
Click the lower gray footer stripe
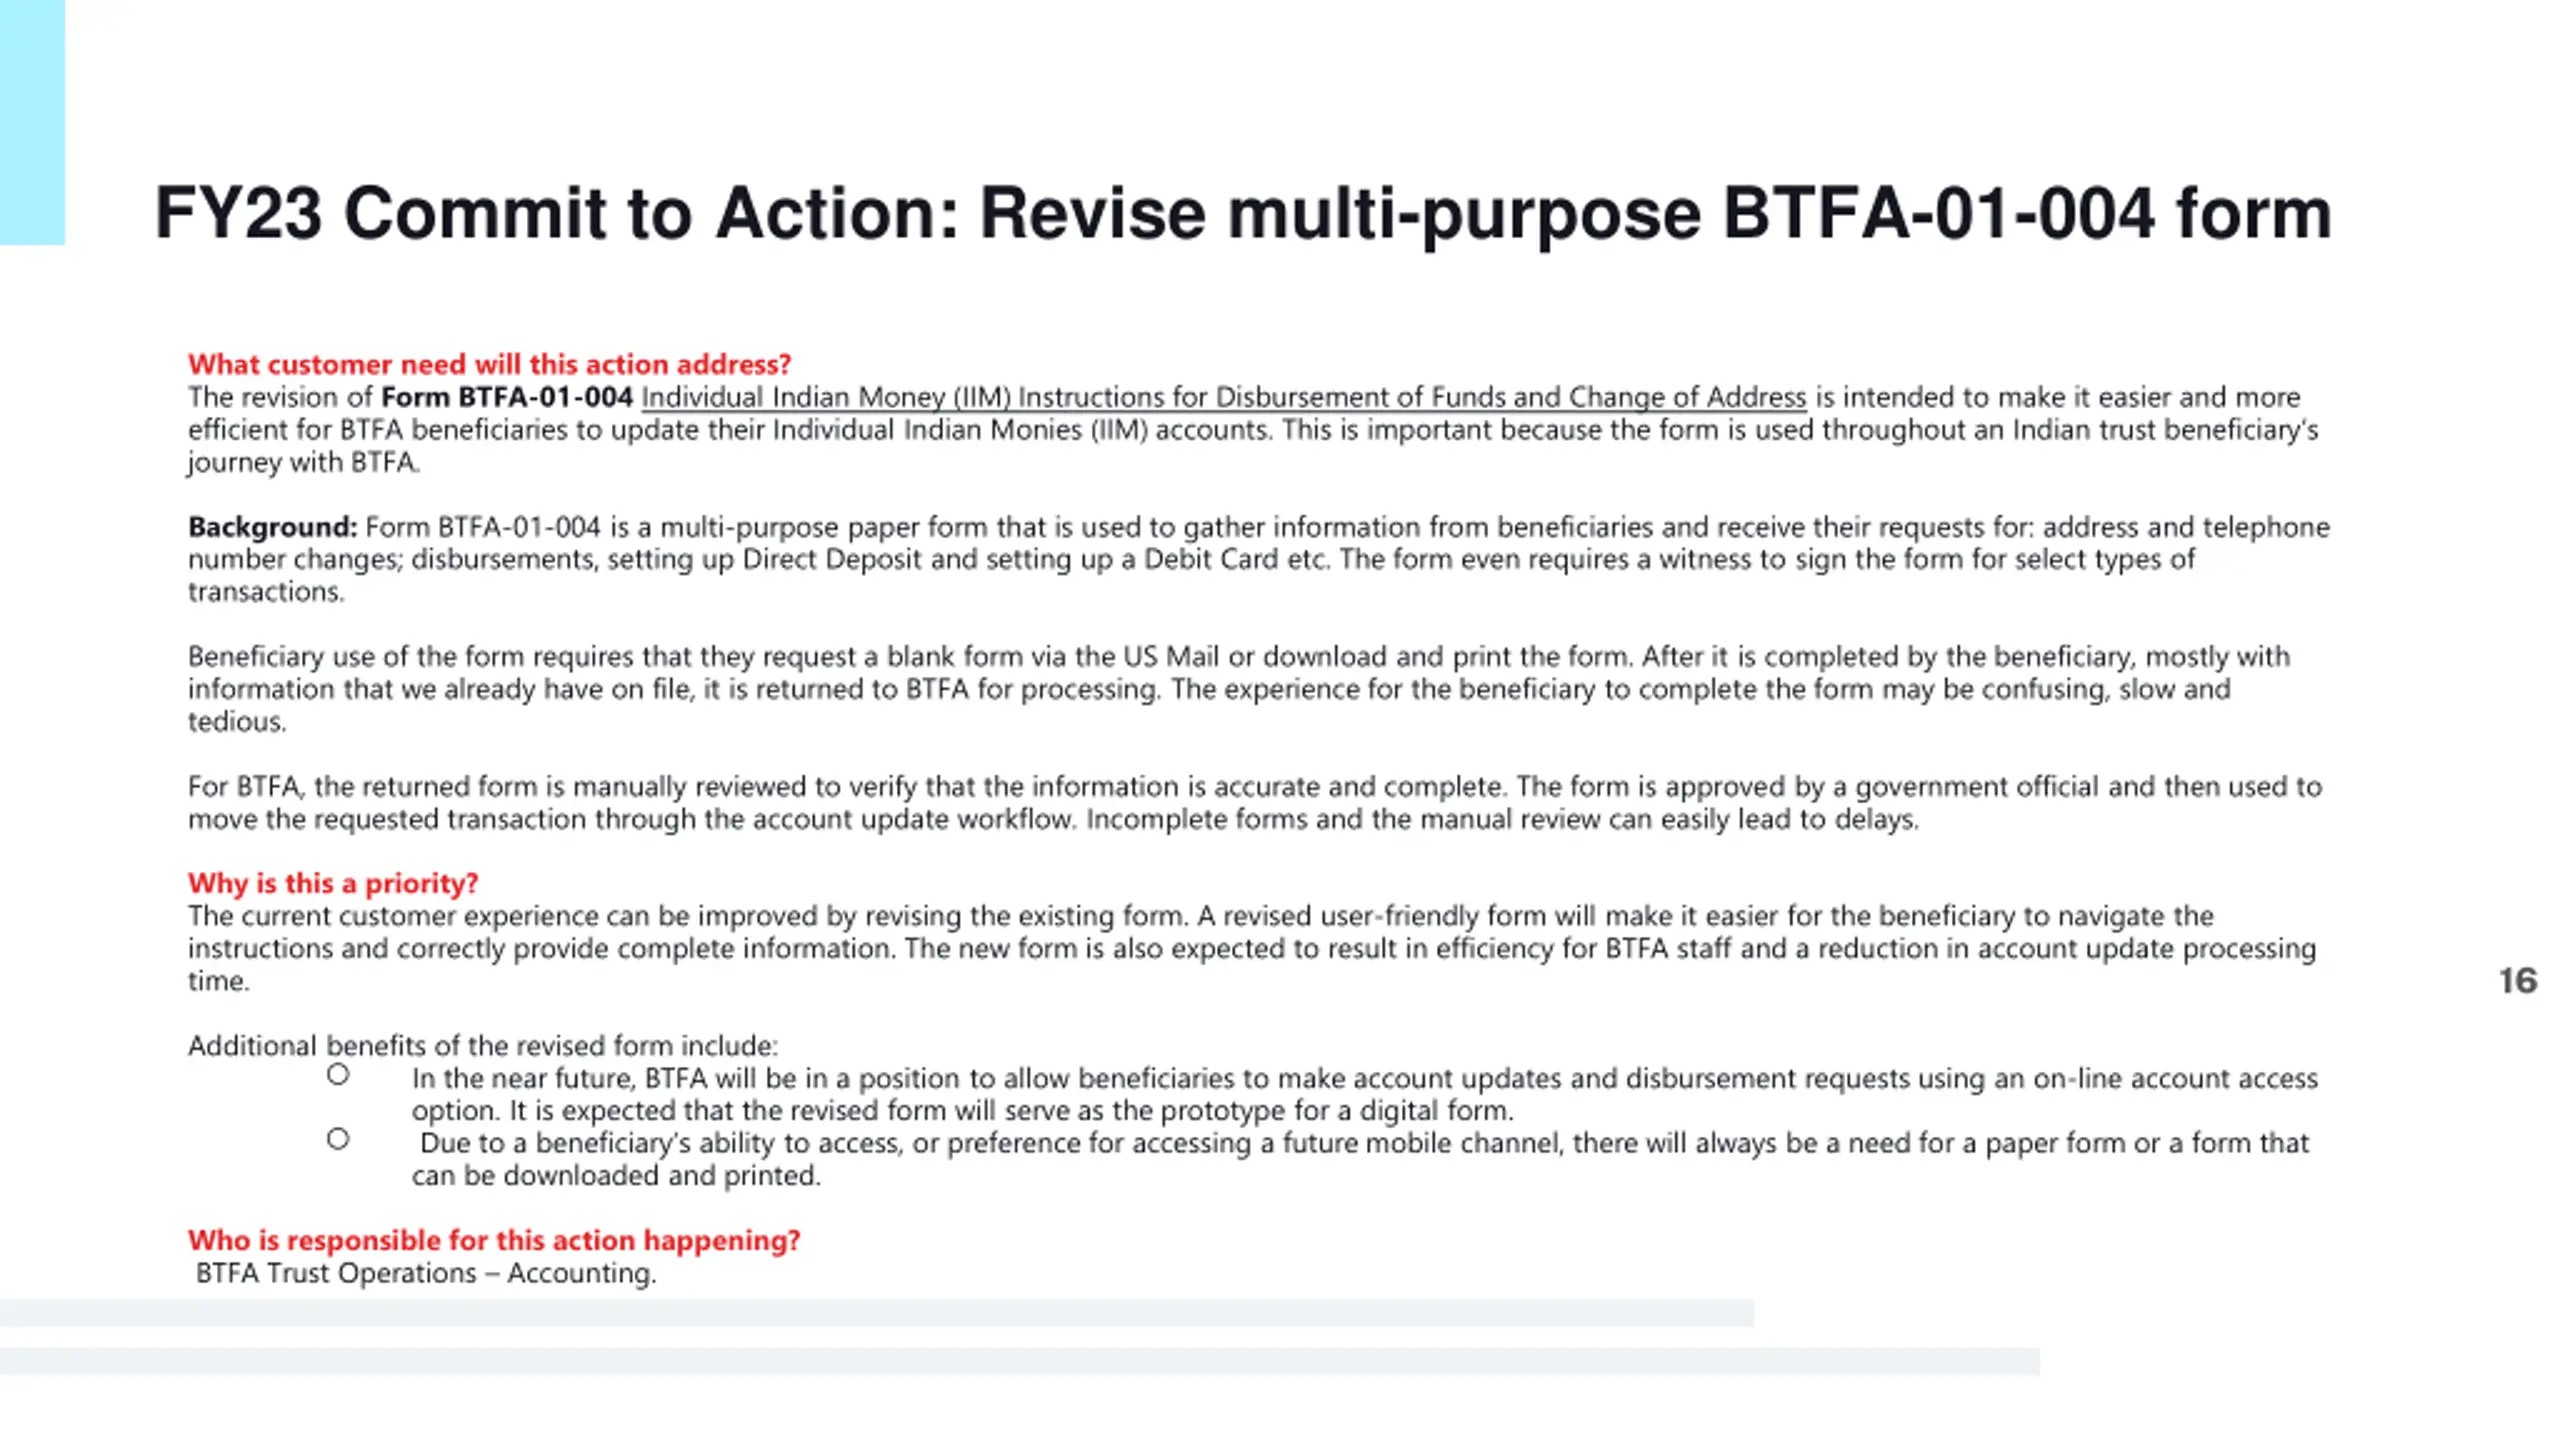(x=1020, y=1361)
